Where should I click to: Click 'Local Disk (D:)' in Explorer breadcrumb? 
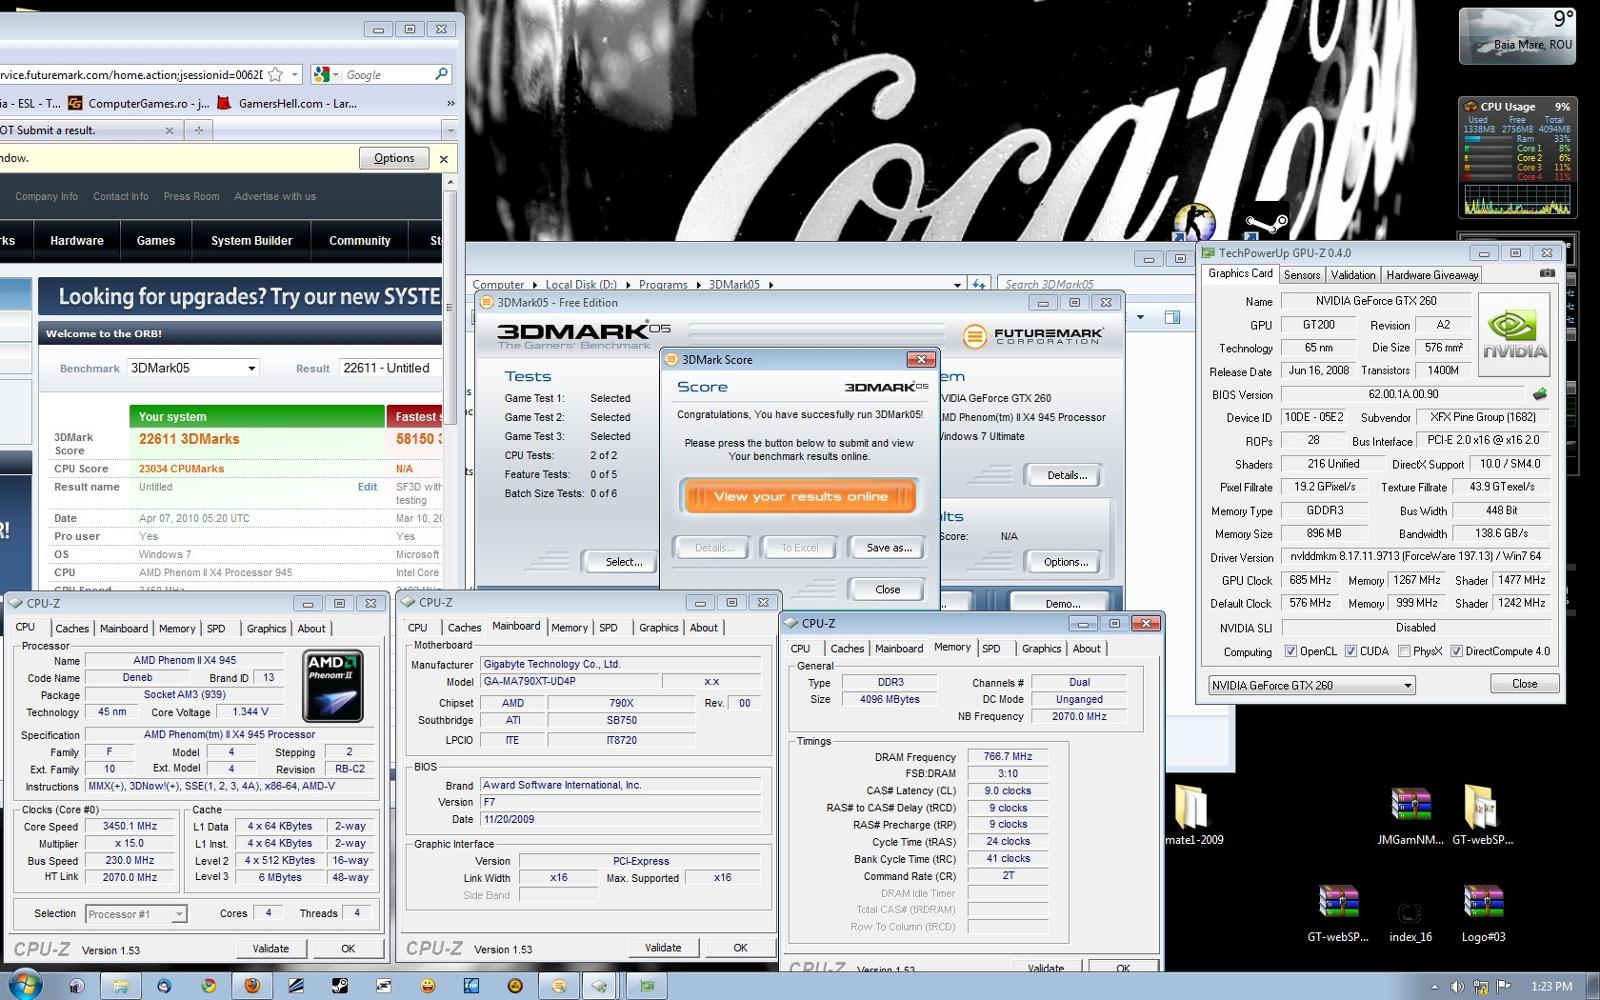581,285
